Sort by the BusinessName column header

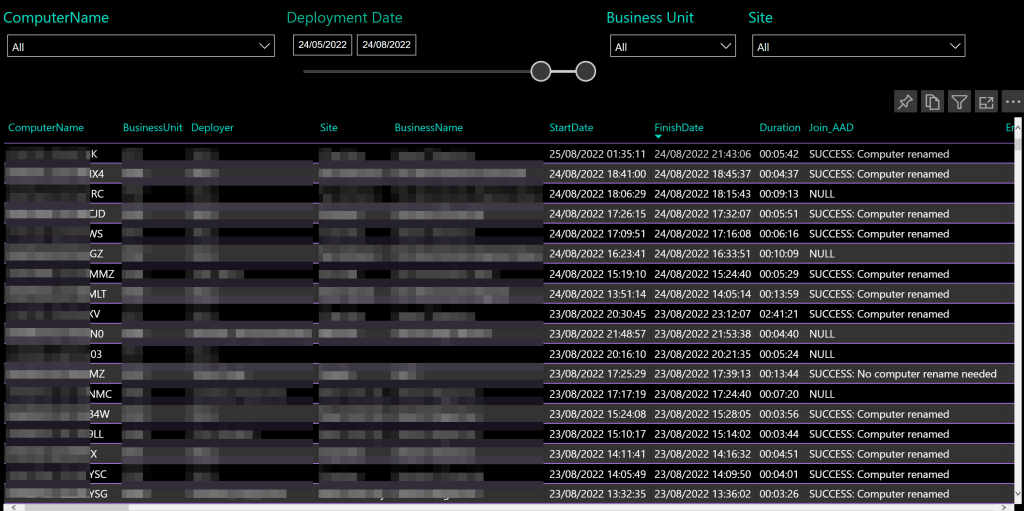[x=428, y=128]
